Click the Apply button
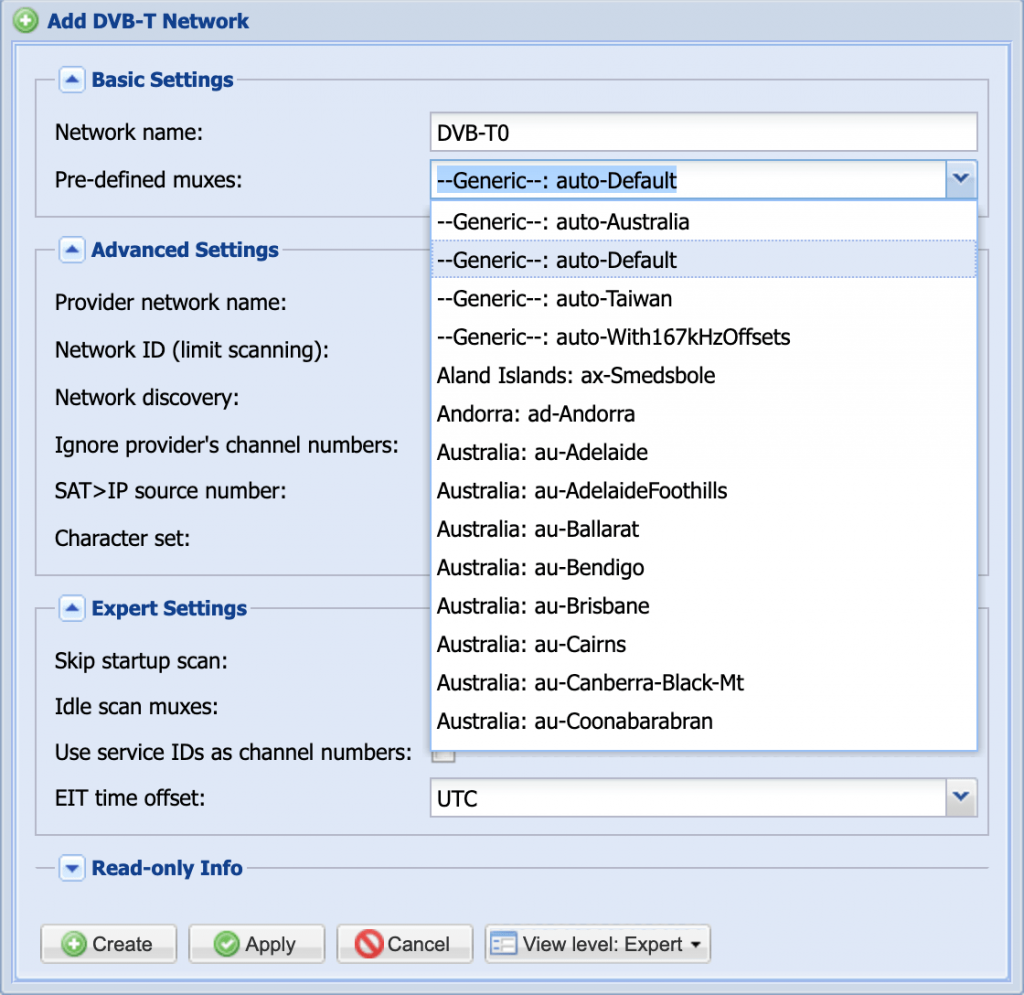1024x995 pixels. coord(256,944)
